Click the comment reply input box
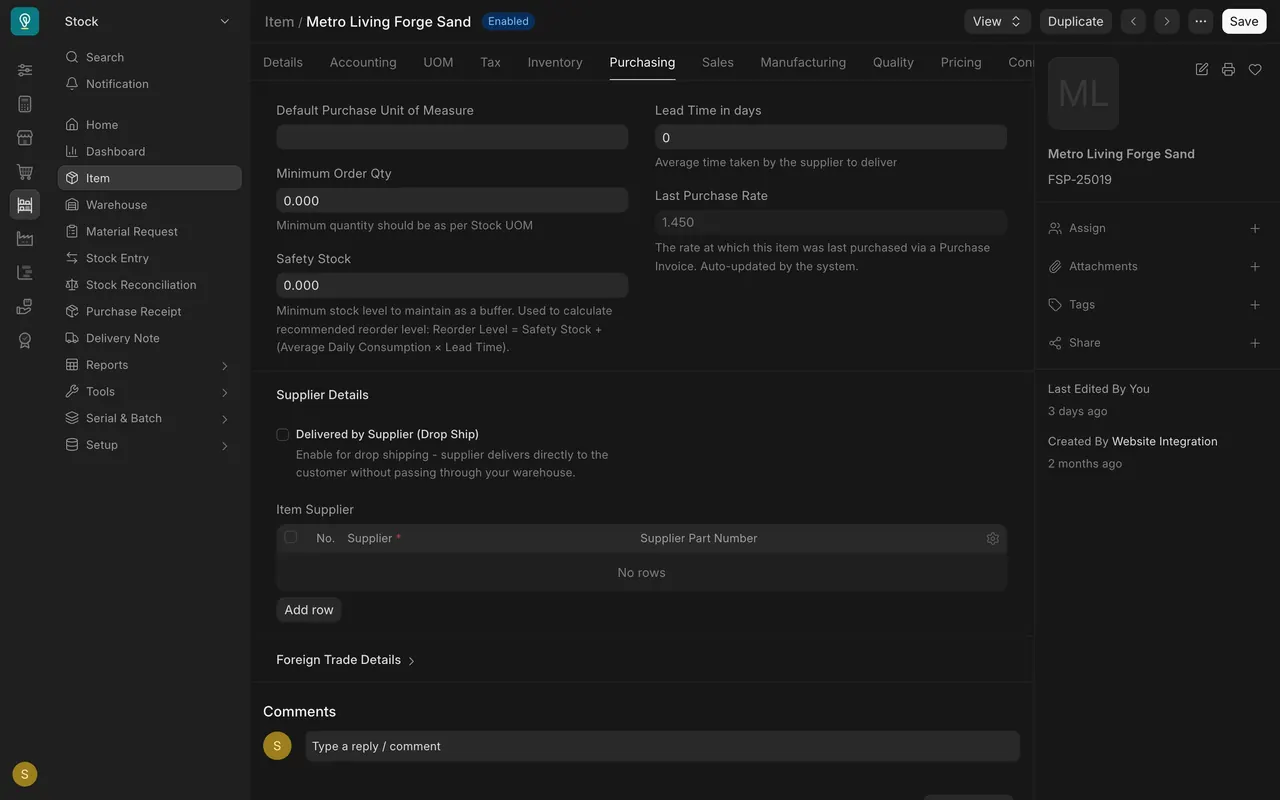 coord(662,746)
